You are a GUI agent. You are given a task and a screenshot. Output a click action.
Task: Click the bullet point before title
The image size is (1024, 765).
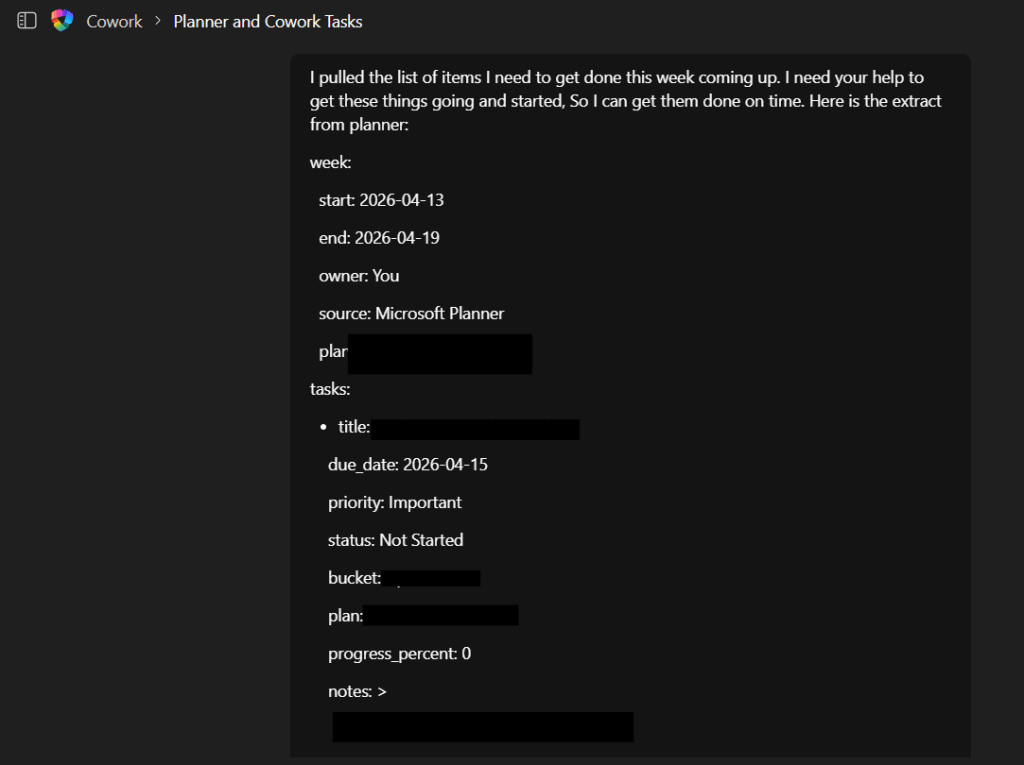pyautogui.click(x=323, y=428)
